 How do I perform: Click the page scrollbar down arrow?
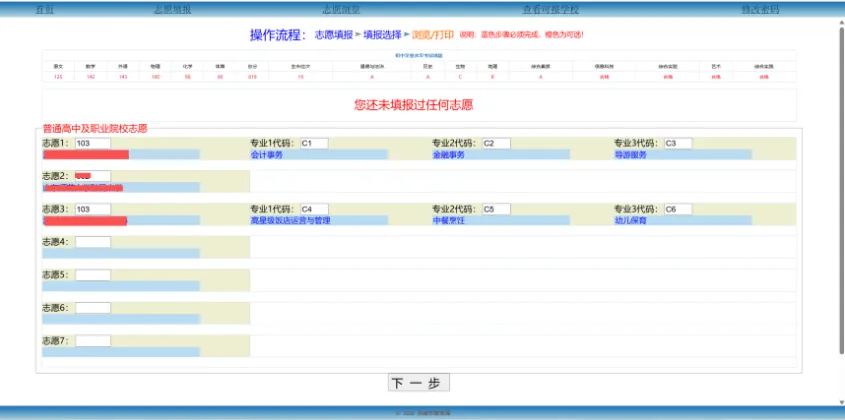pyautogui.click(x=841, y=402)
